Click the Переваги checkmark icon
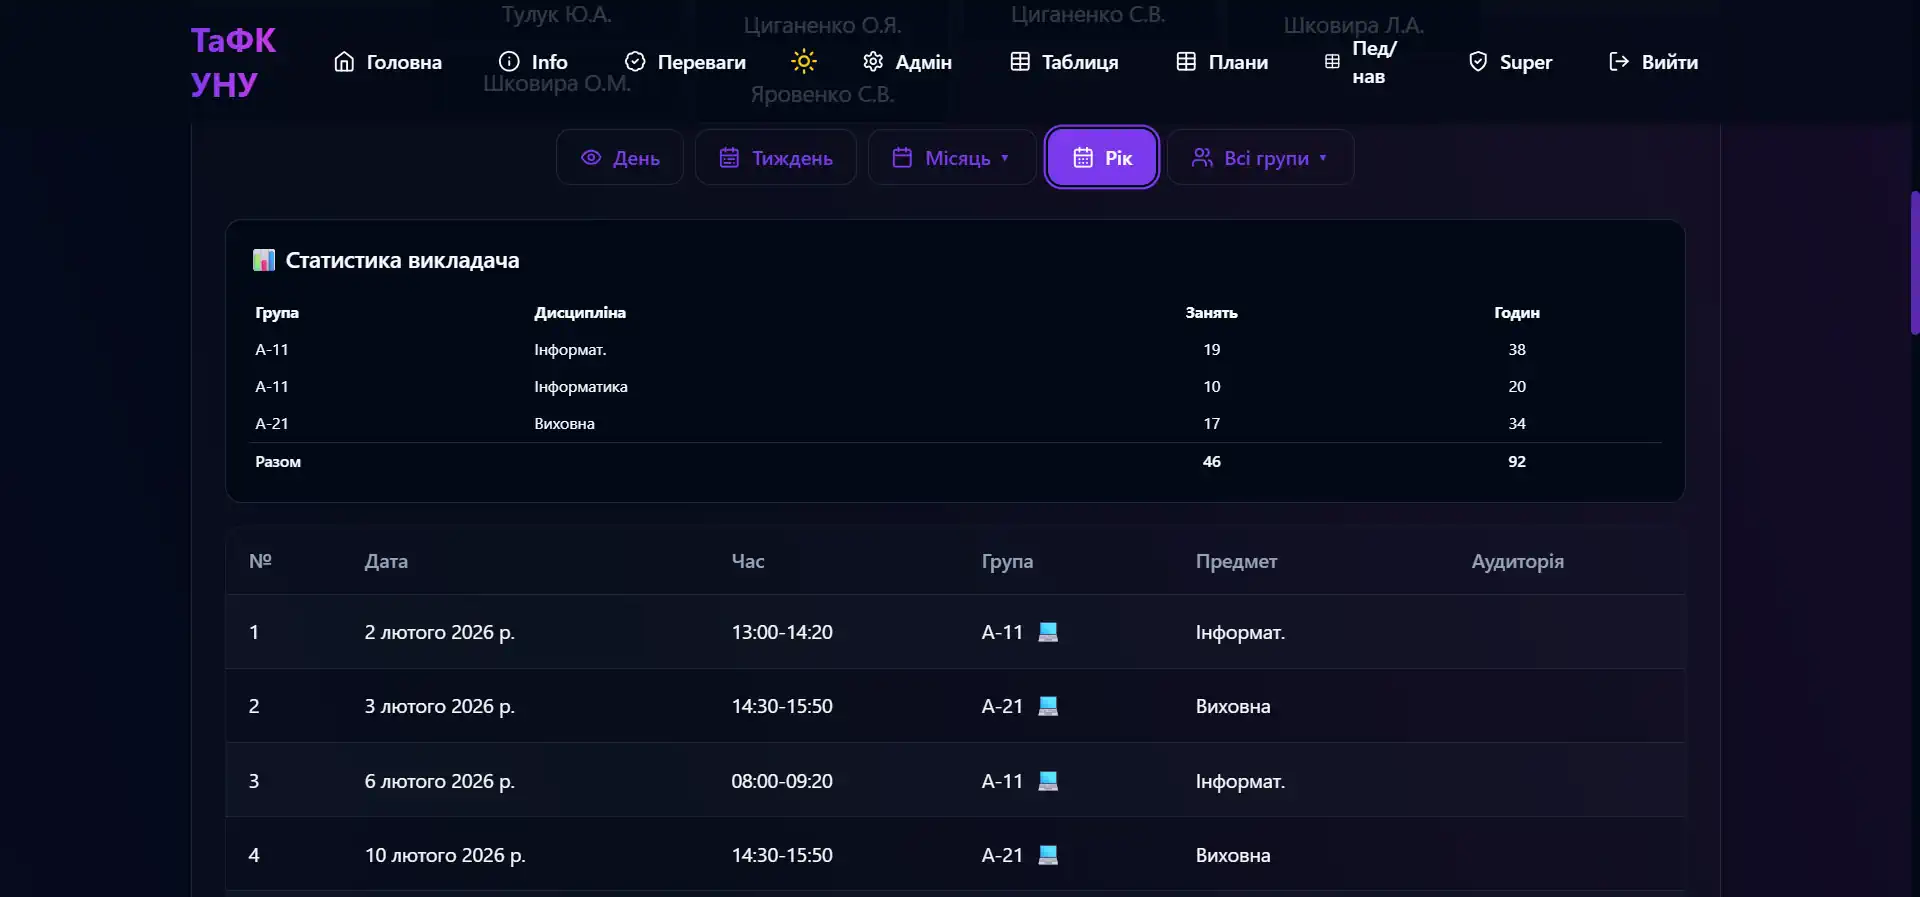Image resolution: width=1920 pixels, height=897 pixels. click(635, 62)
